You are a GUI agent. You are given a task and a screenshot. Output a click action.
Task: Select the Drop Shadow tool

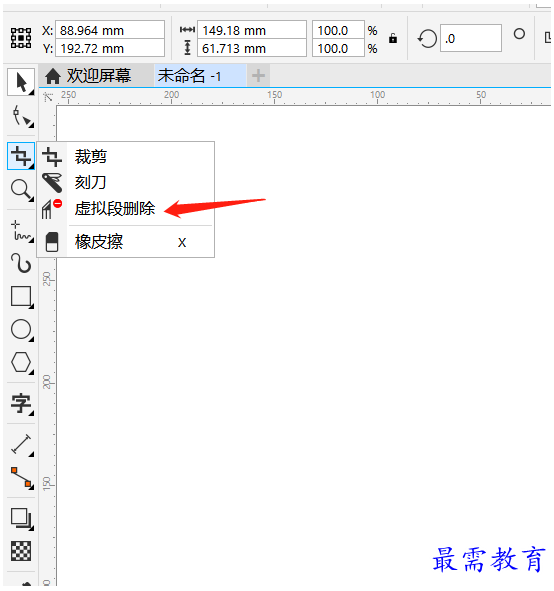point(21,518)
